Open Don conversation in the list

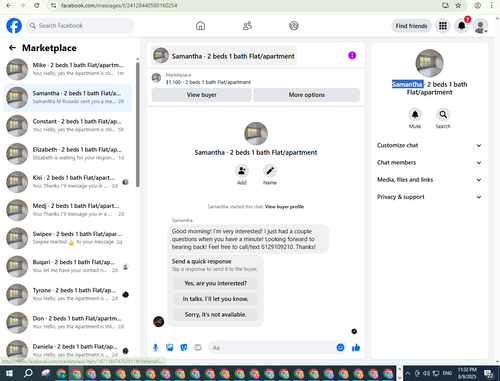[67, 323]
